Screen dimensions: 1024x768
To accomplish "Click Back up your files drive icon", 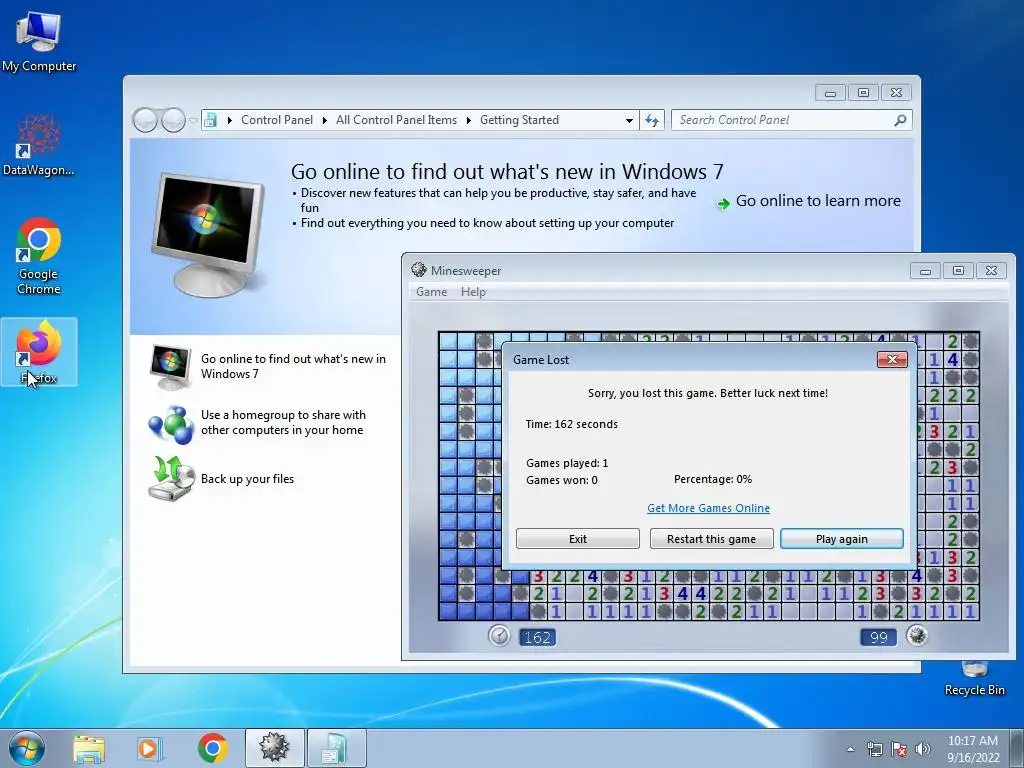I will point(171,479).
